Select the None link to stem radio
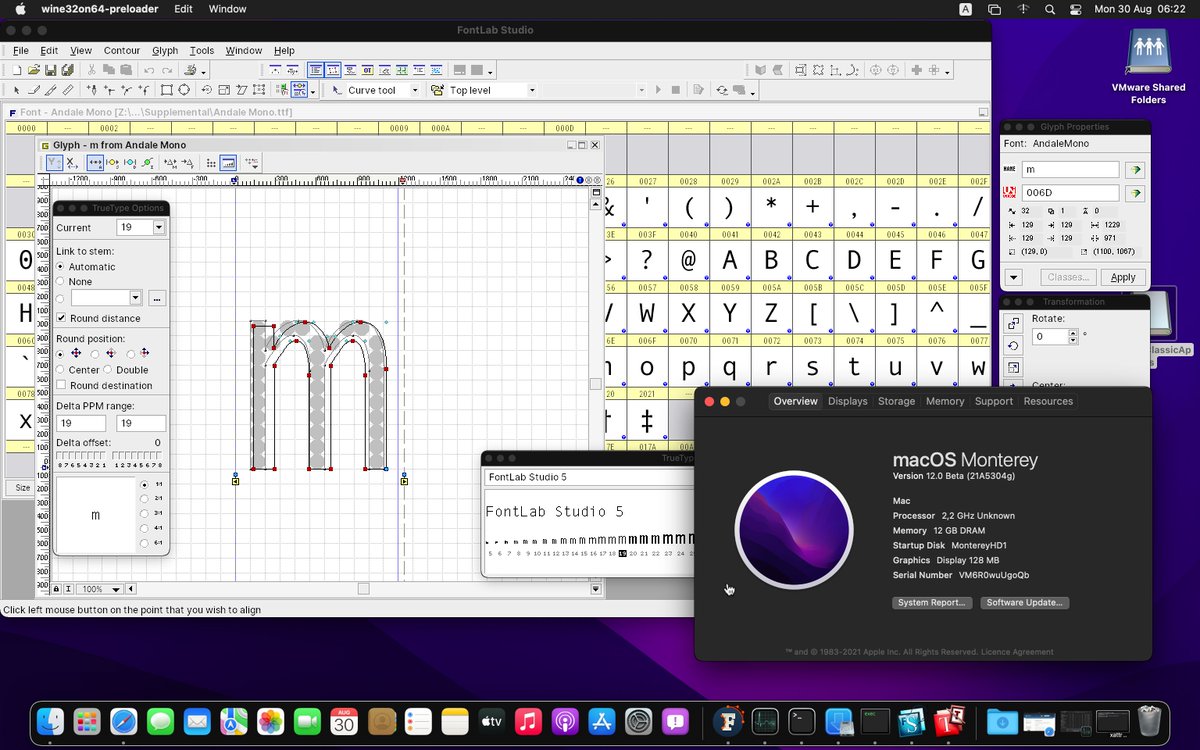 coord(60,282)
